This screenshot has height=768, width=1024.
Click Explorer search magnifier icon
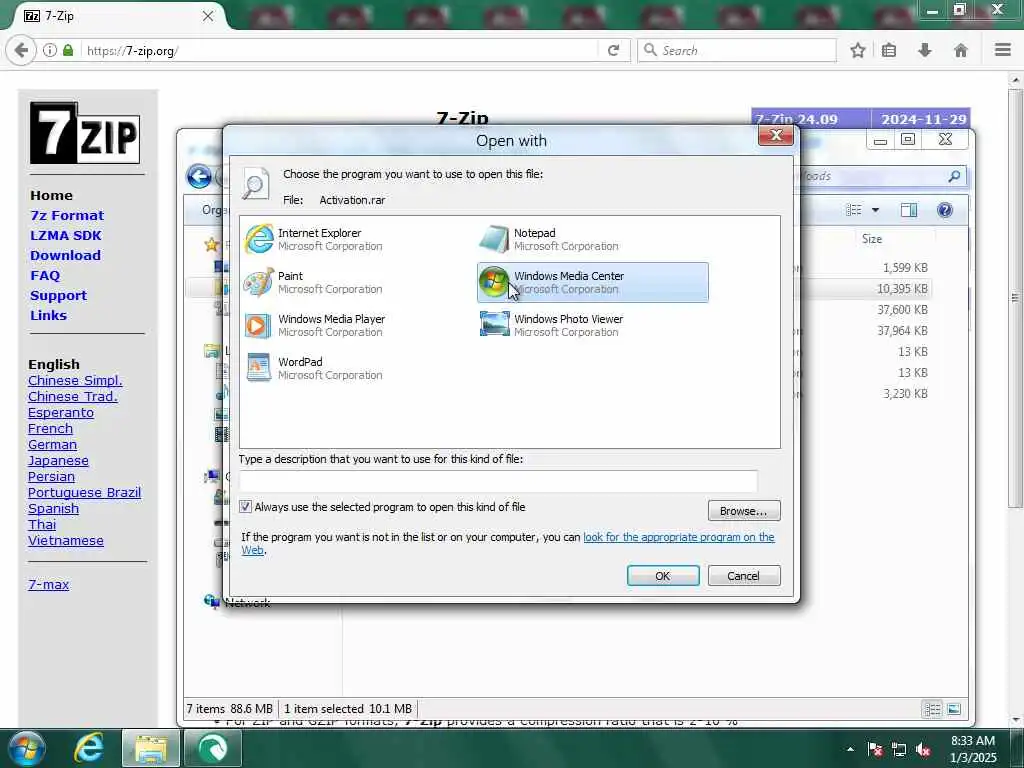(x=954, y=176)
